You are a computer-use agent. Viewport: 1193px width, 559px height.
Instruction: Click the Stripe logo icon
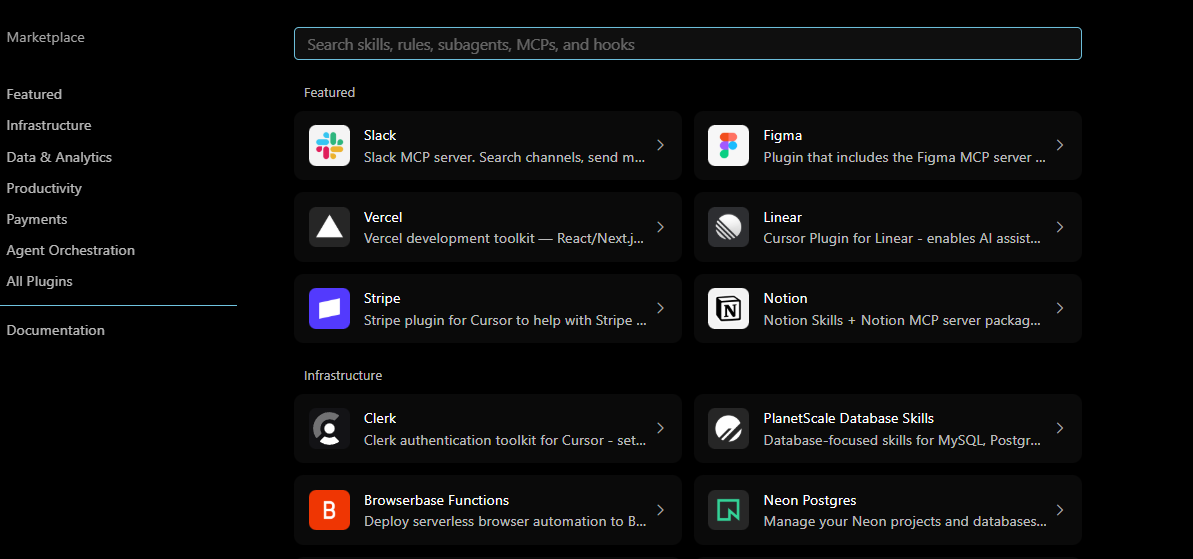(329, 308)
